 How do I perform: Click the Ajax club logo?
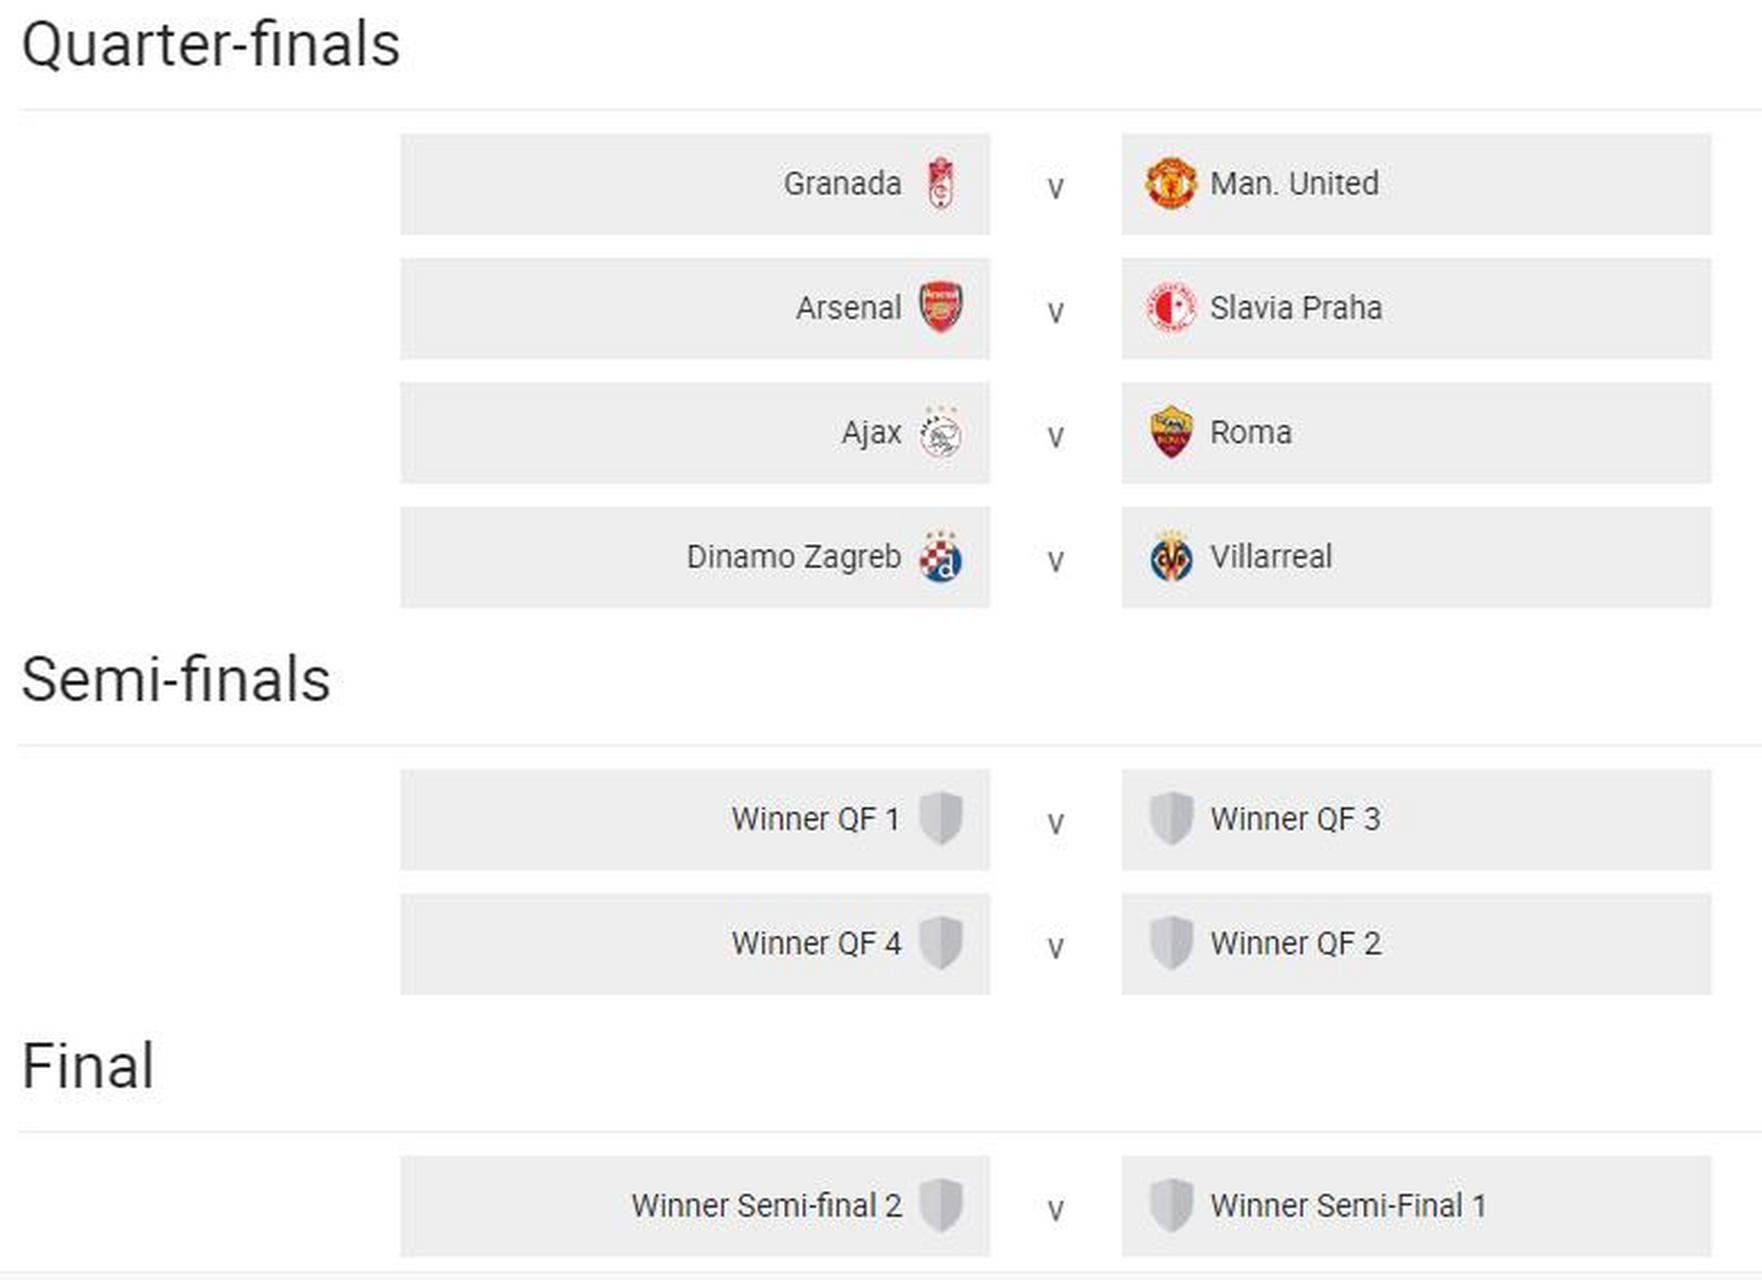[940, 433]
